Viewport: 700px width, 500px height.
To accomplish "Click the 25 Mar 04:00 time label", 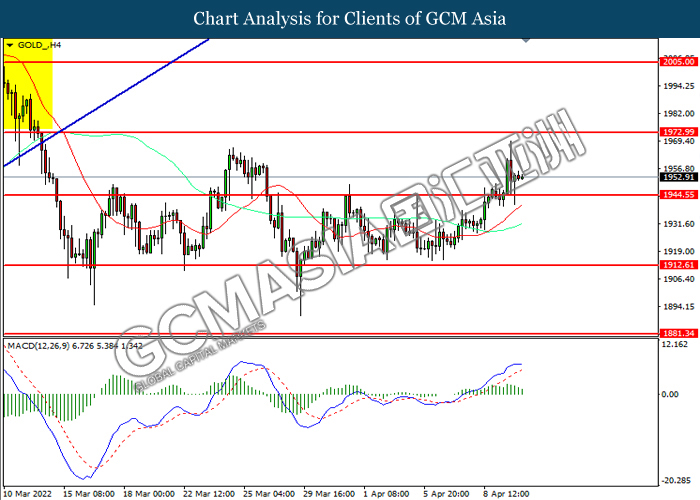I will tap(269, 494).
